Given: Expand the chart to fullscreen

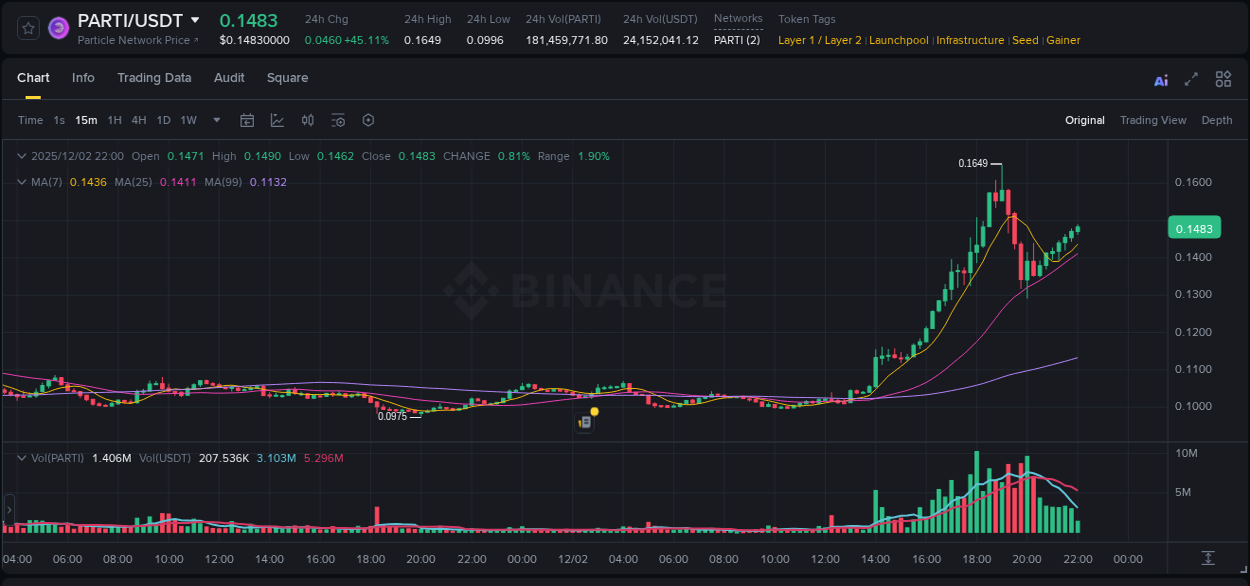Looking at the screenshot, I should tap(1191, 78).
